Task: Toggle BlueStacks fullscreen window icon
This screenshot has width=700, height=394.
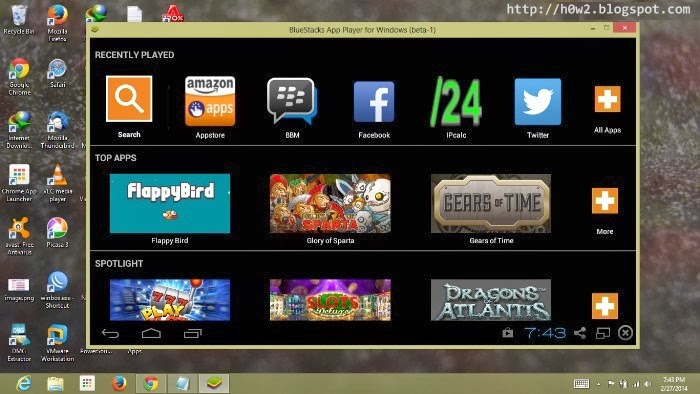Action: (603, 333)
